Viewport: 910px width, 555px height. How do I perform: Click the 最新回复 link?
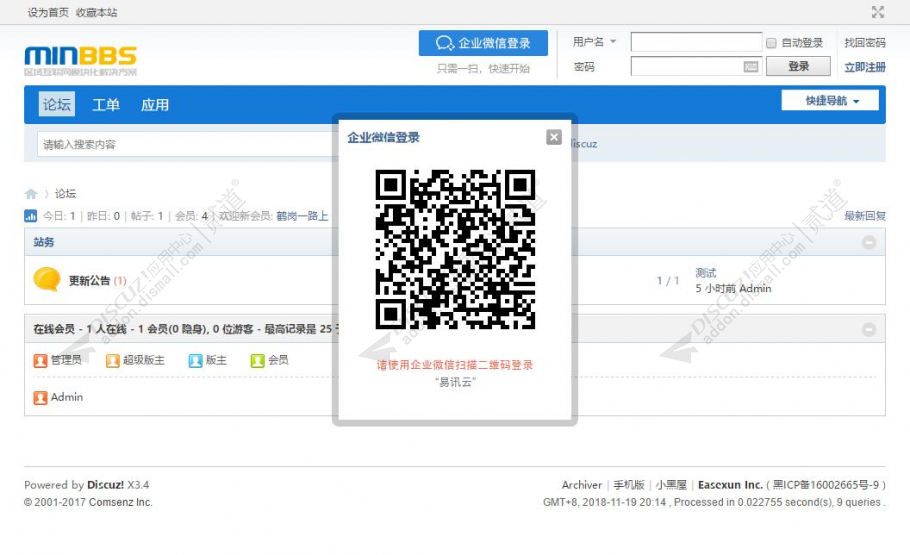865,216
